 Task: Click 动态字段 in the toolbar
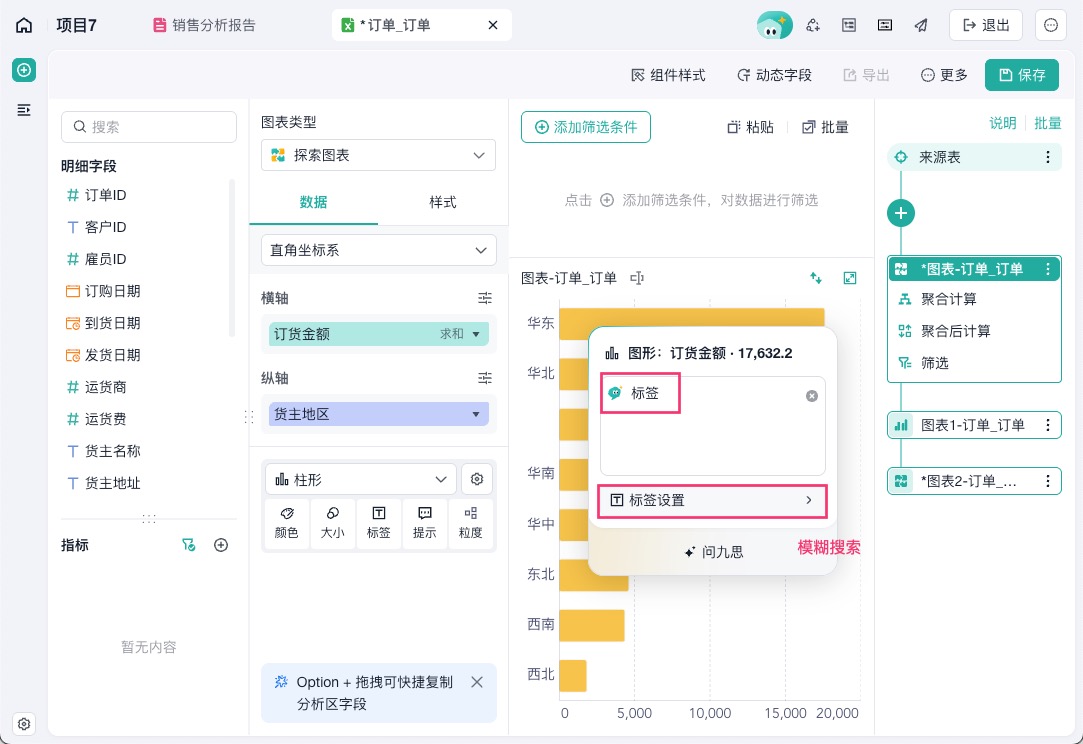click(774, 75)
